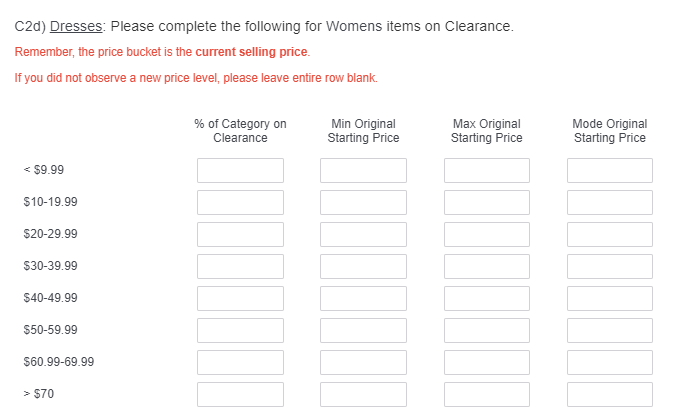
Task: Select Max Original Price field for $10-19.99
Action: pos(486,202)
